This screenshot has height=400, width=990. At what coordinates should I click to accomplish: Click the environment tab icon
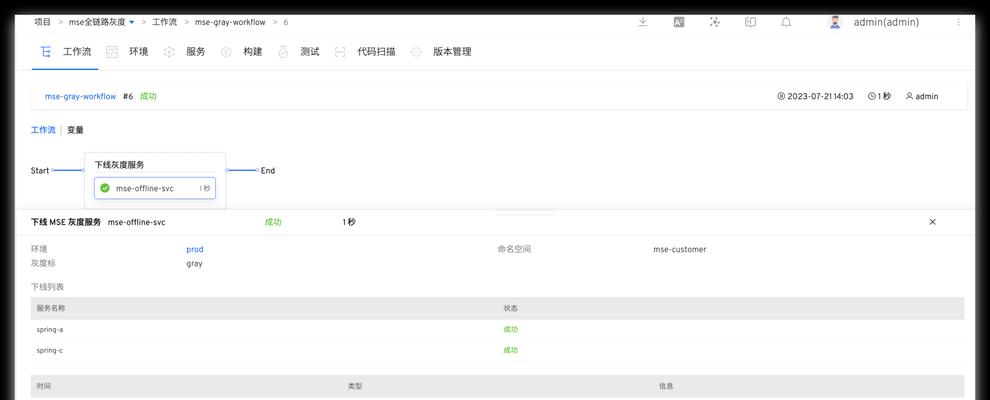[112, 52]
